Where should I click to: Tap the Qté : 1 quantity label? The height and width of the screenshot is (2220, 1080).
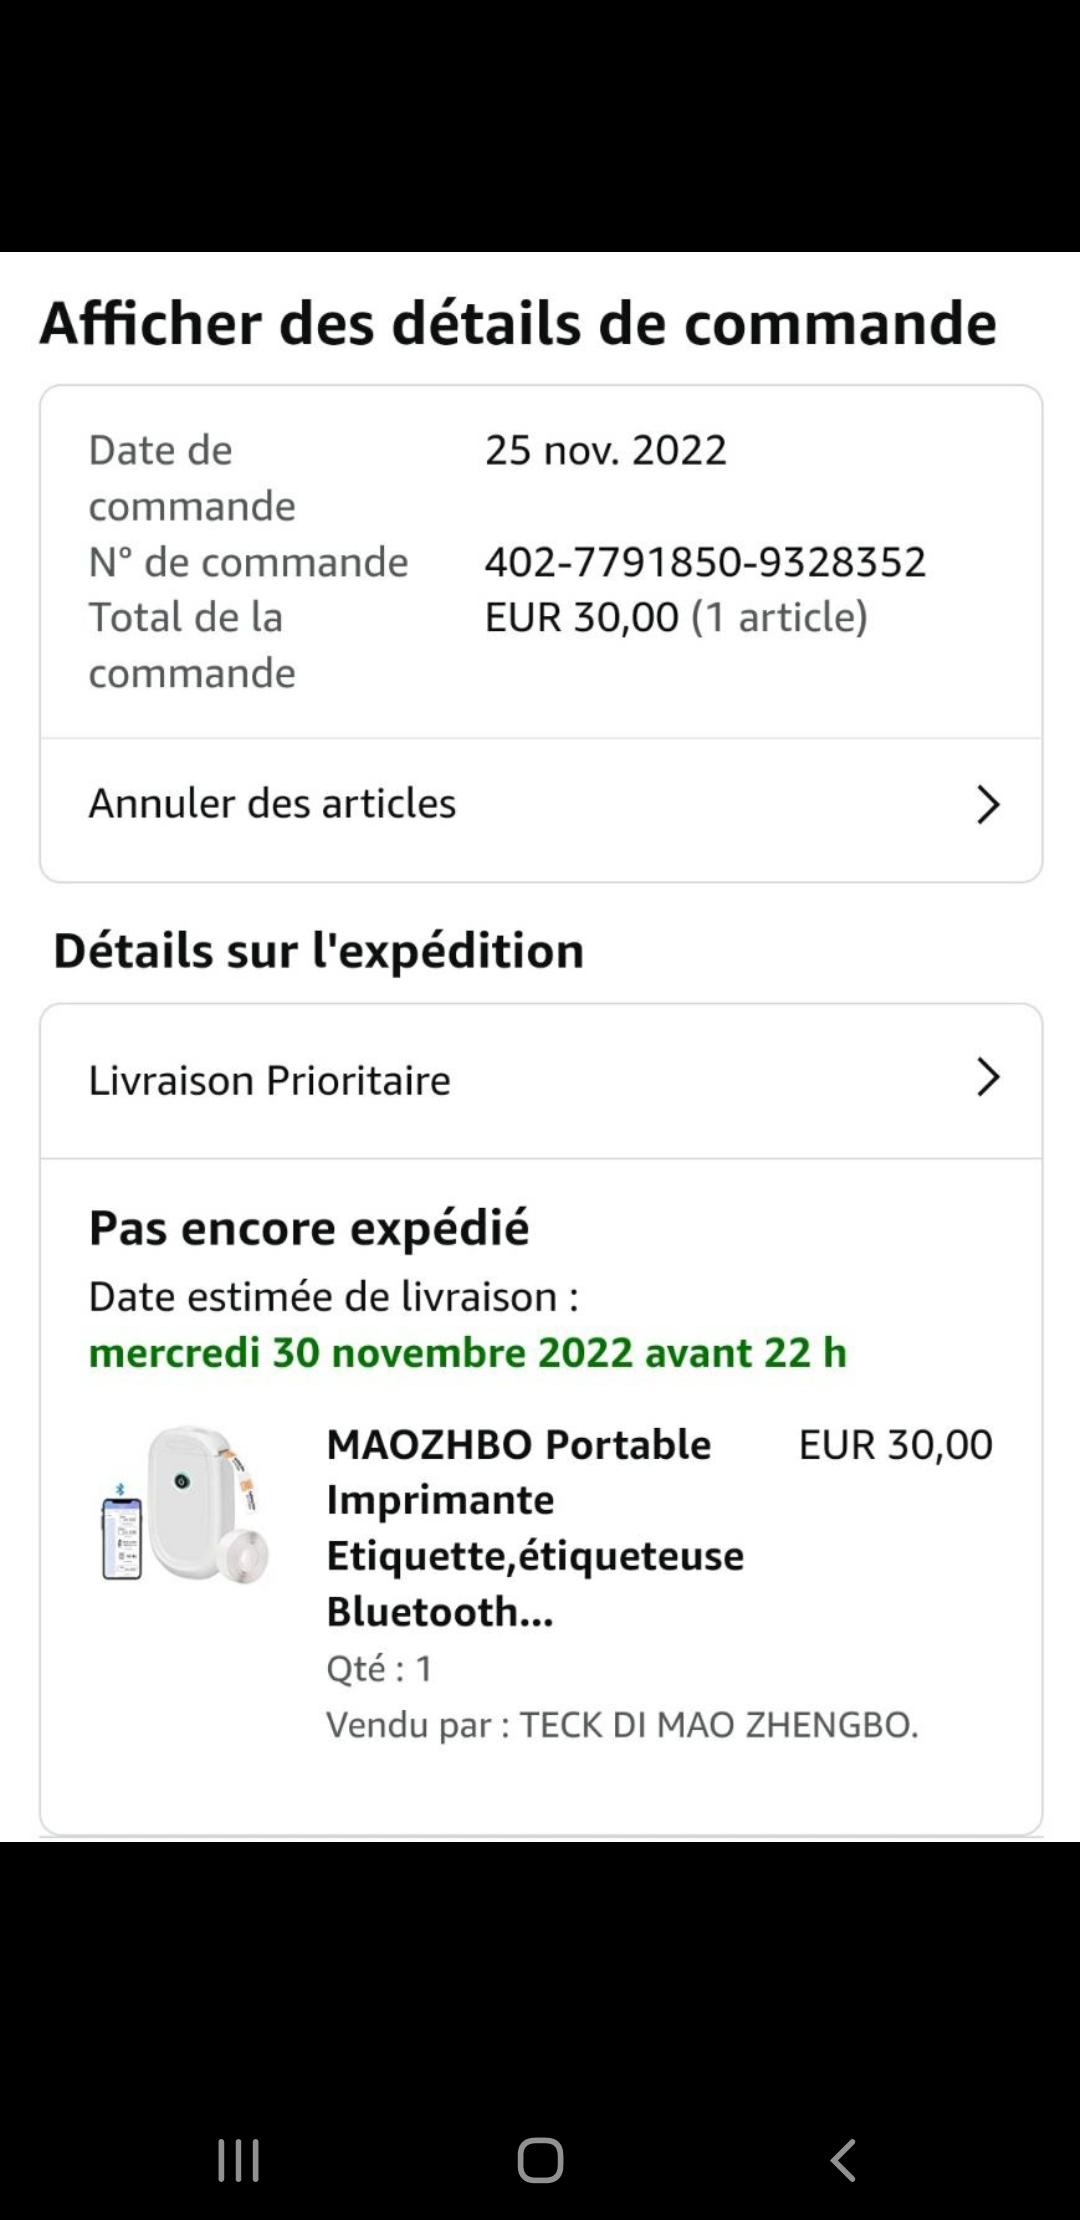(x=379, y=1668)
